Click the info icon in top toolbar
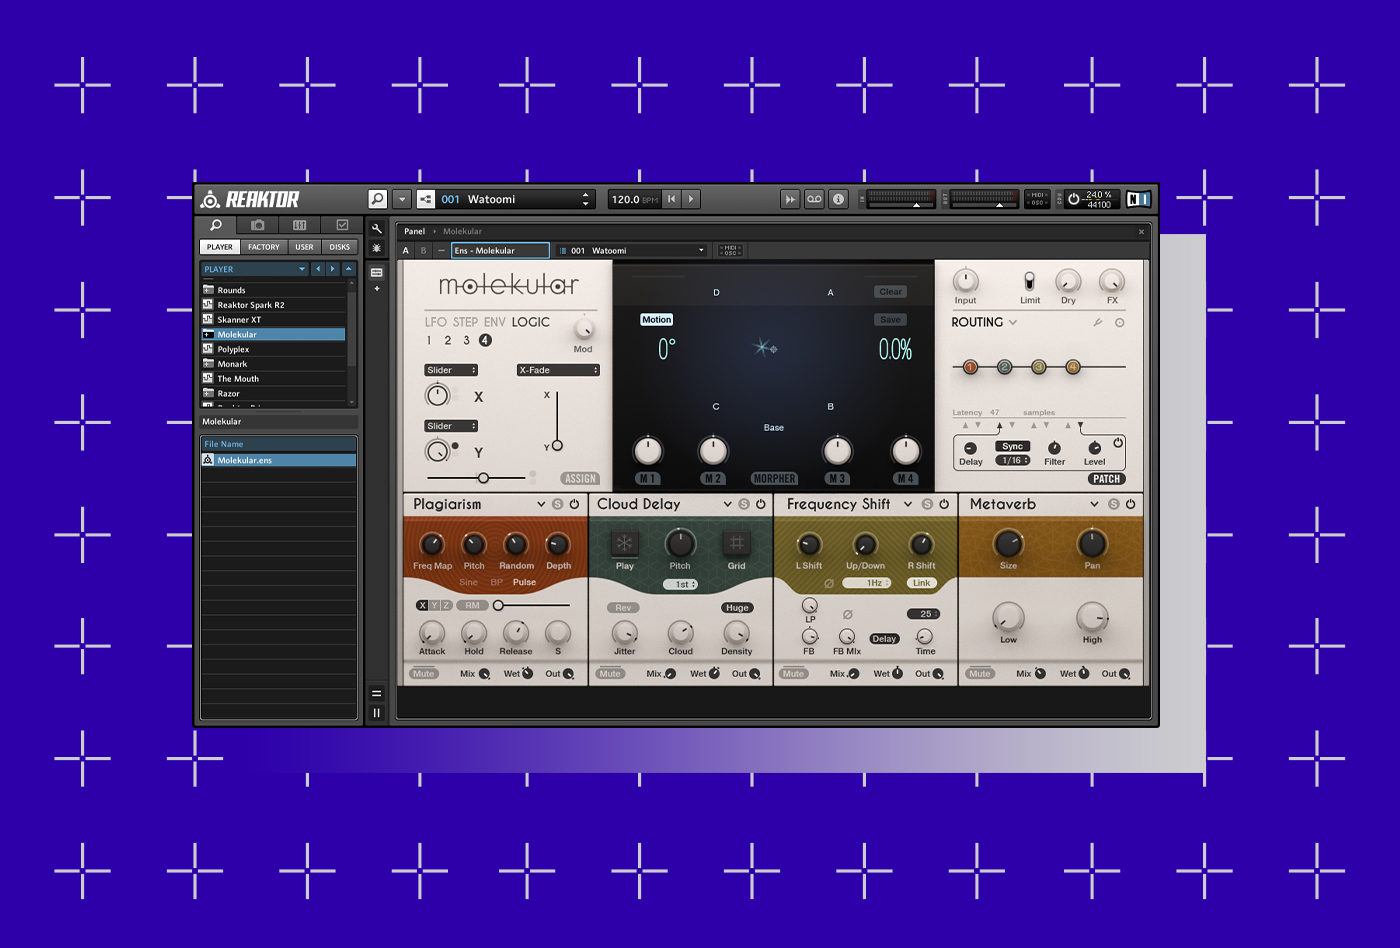 click(x=839, y=199)
